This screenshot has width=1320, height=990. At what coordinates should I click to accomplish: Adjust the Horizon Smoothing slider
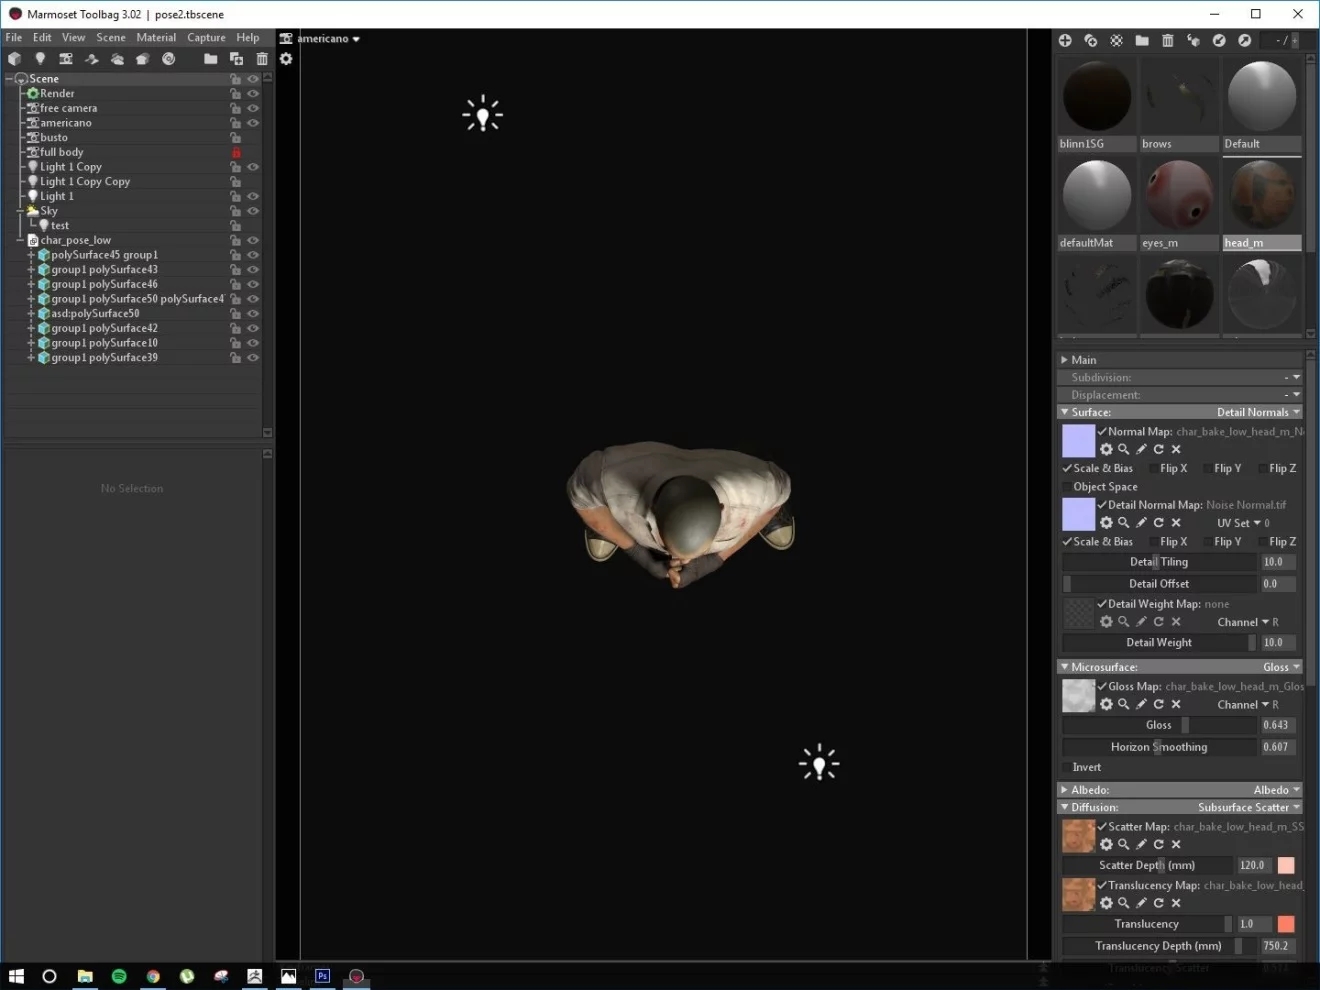[x=1159, y=748]
